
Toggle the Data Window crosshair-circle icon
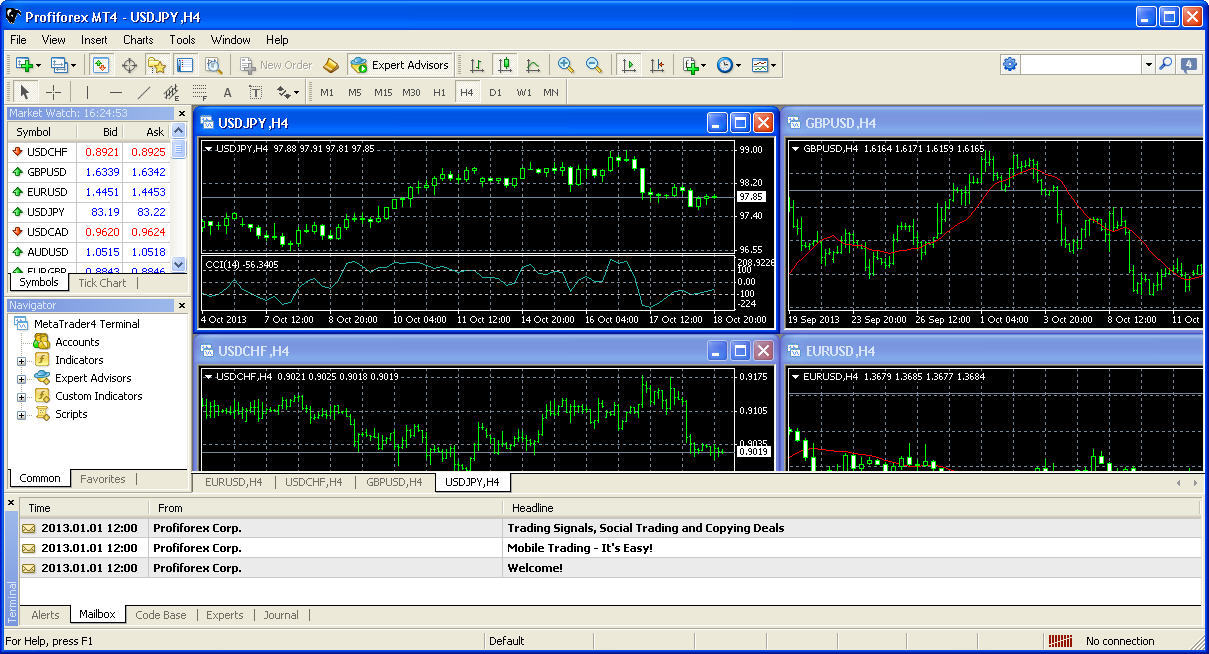129,65
